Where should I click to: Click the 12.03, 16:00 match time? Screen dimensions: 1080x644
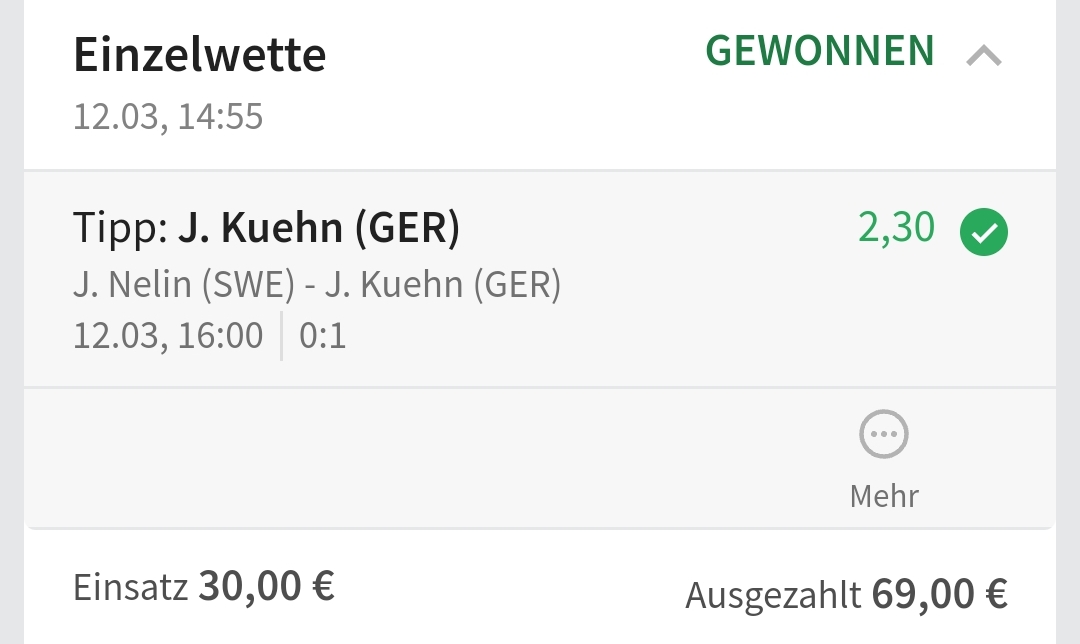(x=168, y=335)
